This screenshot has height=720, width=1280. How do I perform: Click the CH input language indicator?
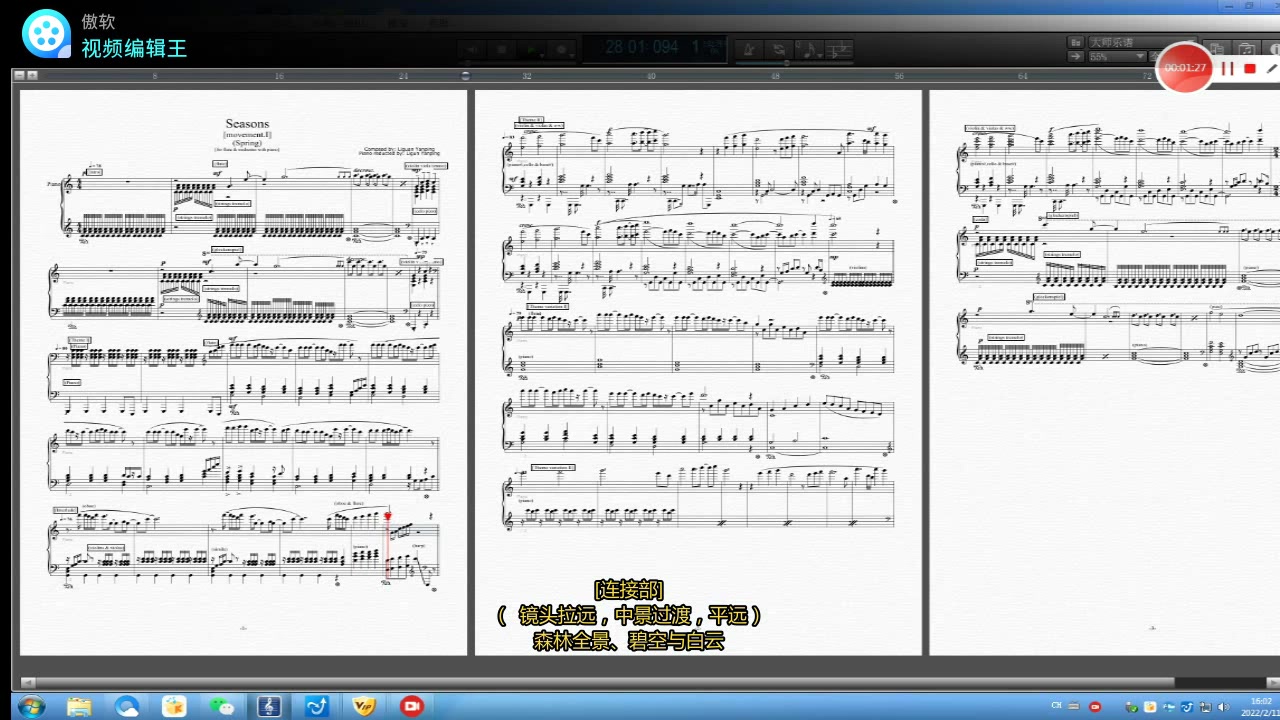pyautogui.click(x=1056, y=706)
